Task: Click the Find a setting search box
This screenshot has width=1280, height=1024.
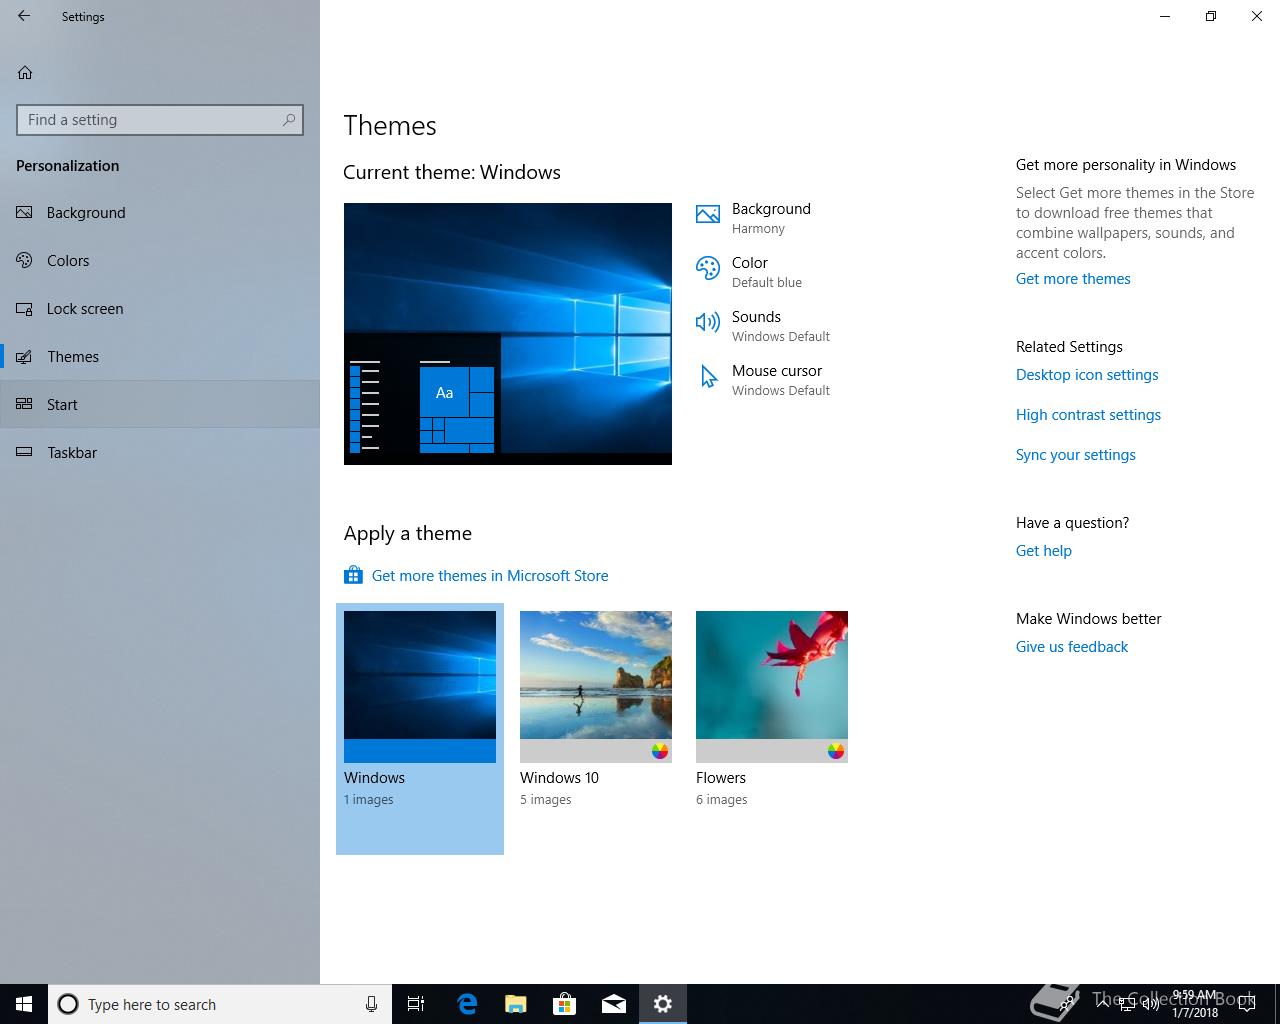Action: click(x=160, y=120)
